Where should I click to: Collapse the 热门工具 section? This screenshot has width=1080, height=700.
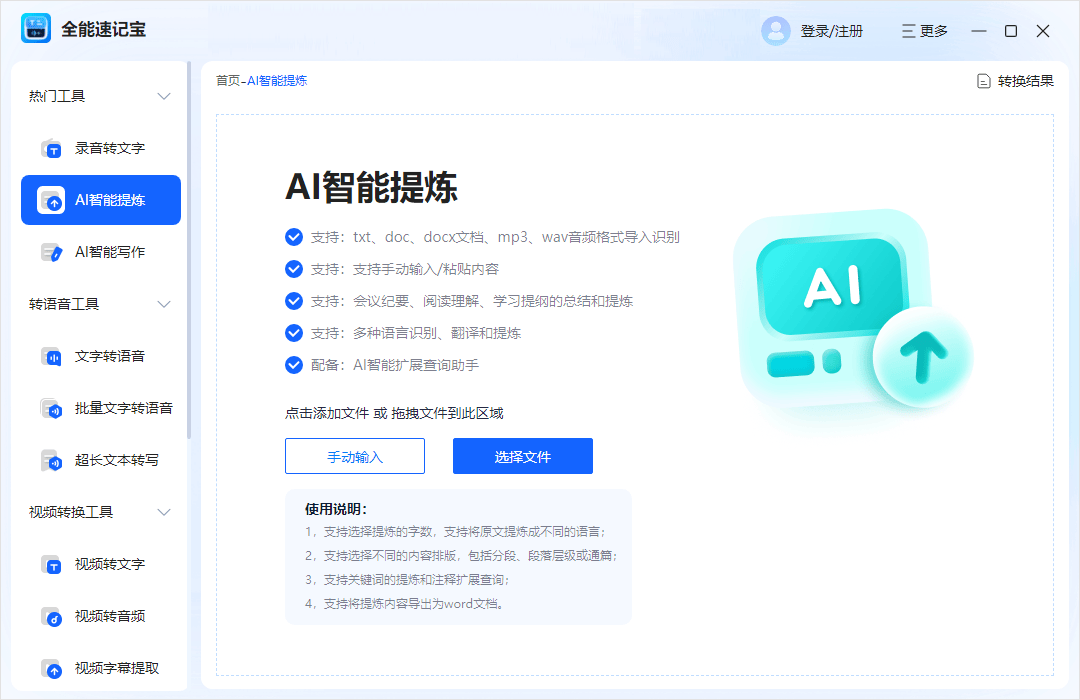click(165, 96)
